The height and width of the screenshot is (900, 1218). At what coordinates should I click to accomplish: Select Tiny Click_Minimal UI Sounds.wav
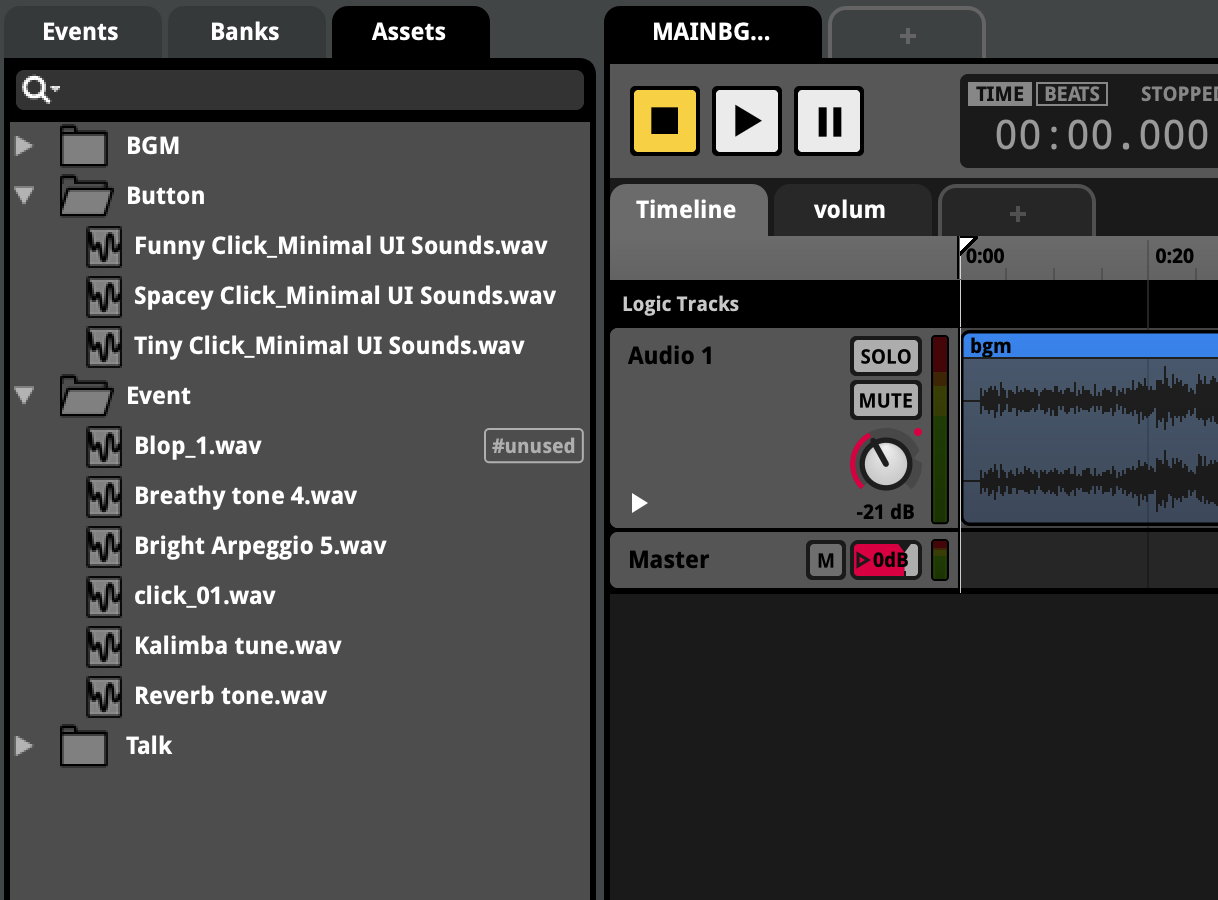coord(329,346)
